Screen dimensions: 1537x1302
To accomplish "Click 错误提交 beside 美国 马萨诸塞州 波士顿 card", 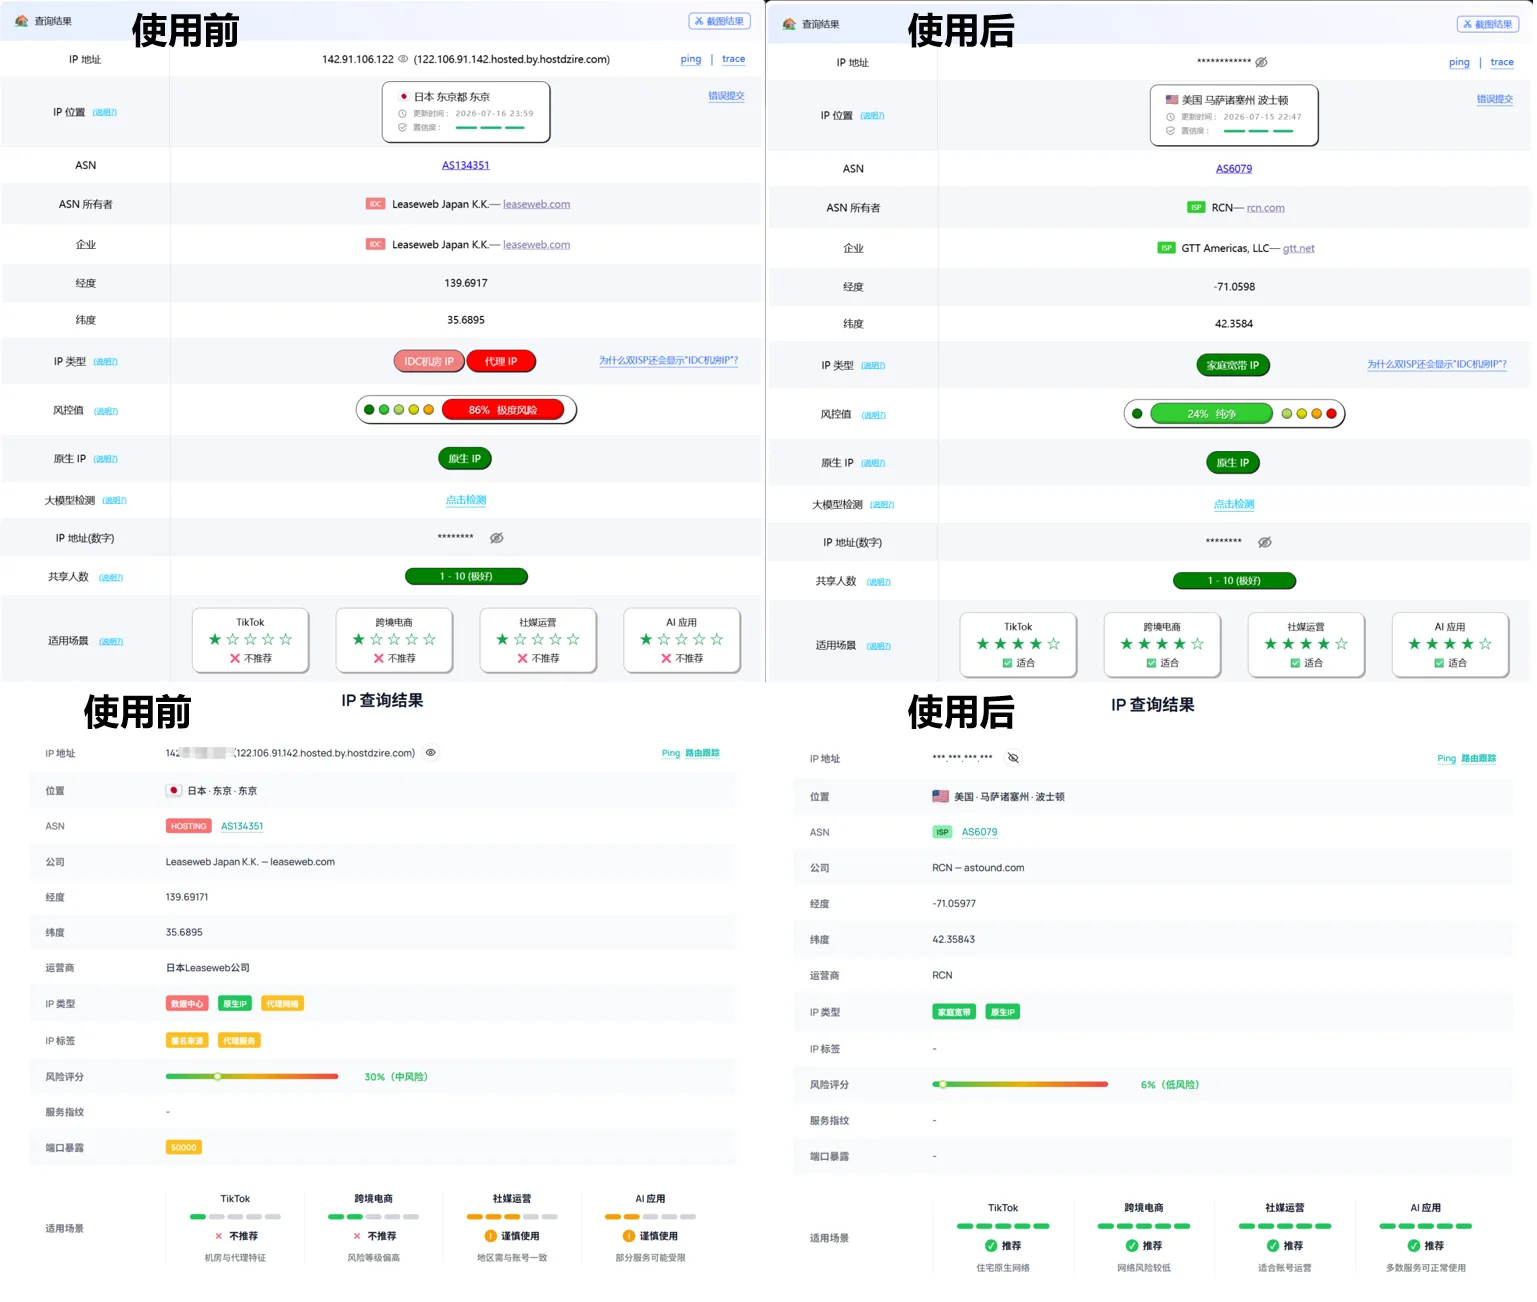I will tap(1494, 99).
